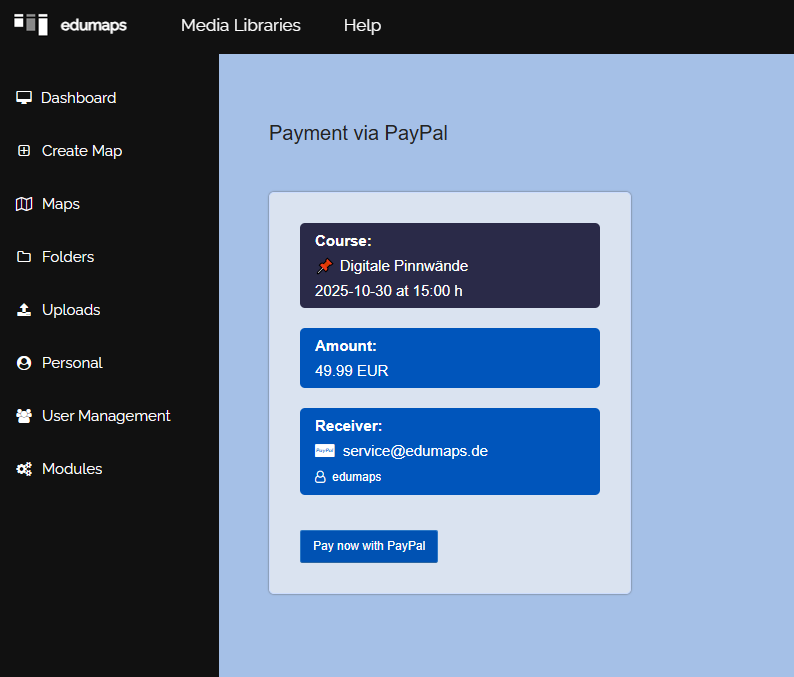Click the Digitale Pinnwände course name

[404, 266]
